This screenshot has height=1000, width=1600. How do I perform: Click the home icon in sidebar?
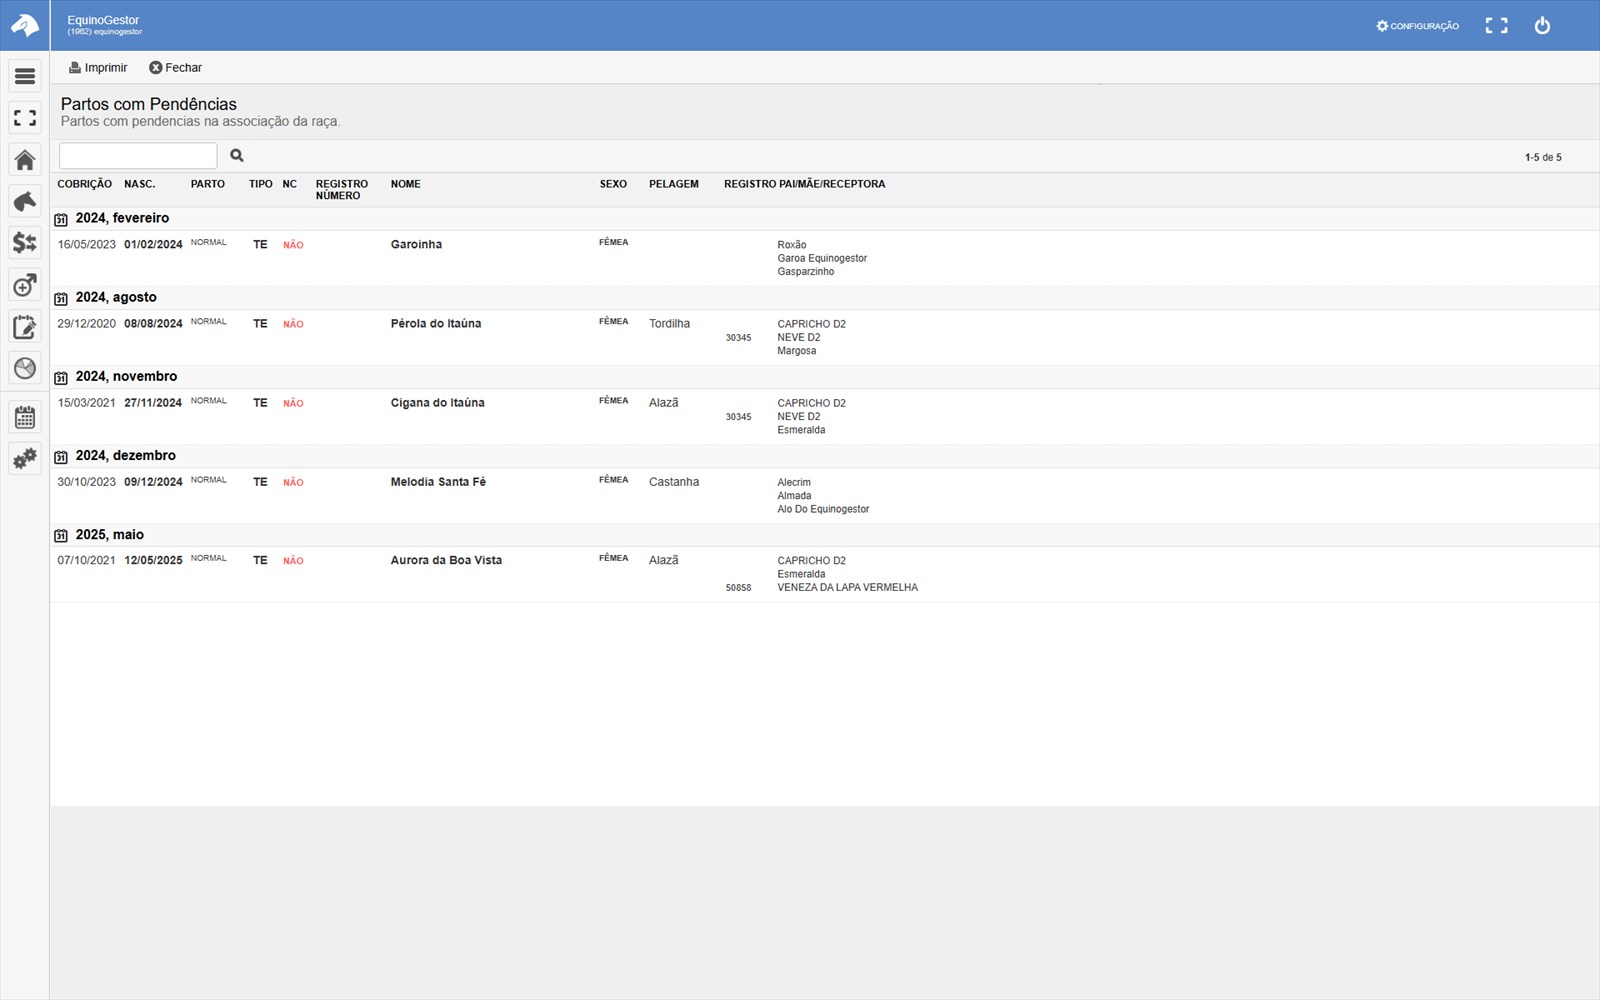[x=25, y=160]
